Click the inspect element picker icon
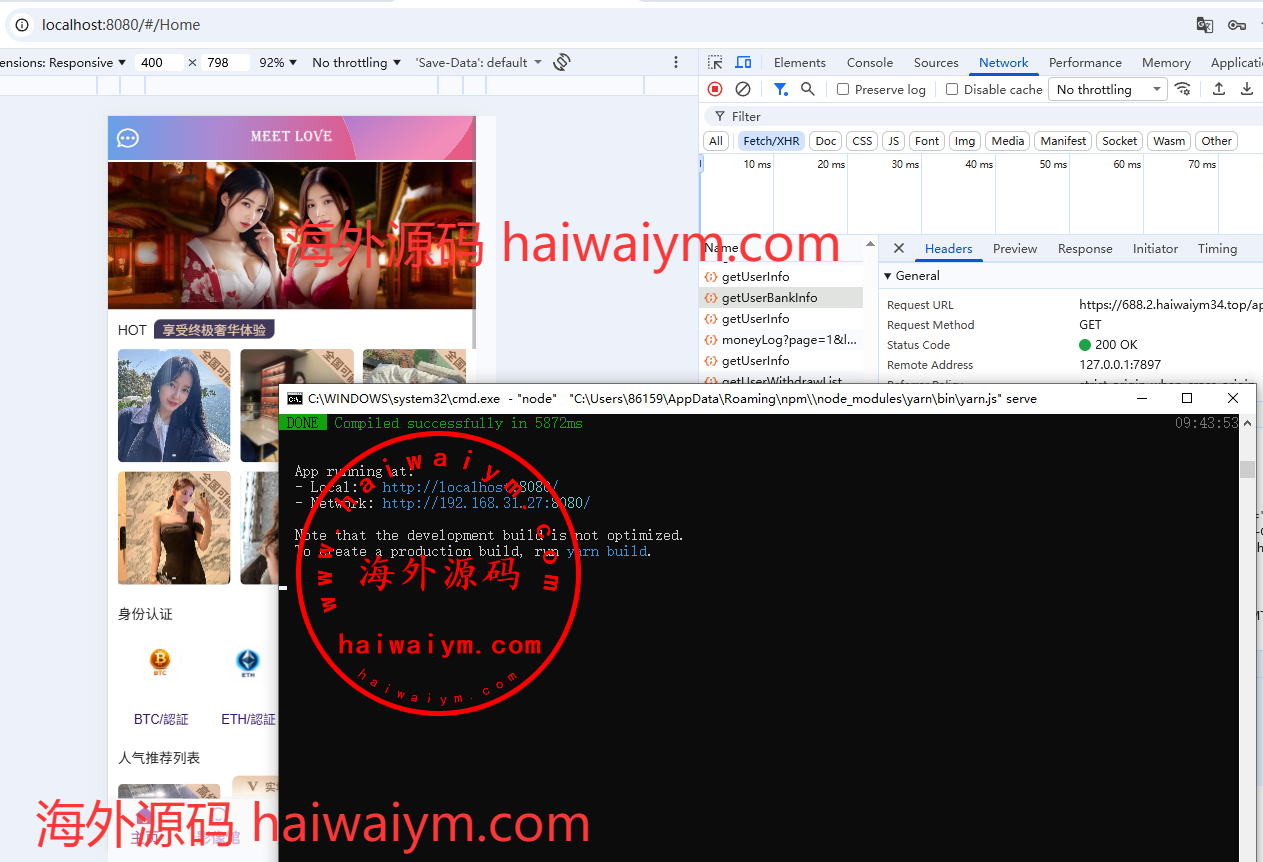Viewport: 1263px width, 862px height. click(715, 62)
